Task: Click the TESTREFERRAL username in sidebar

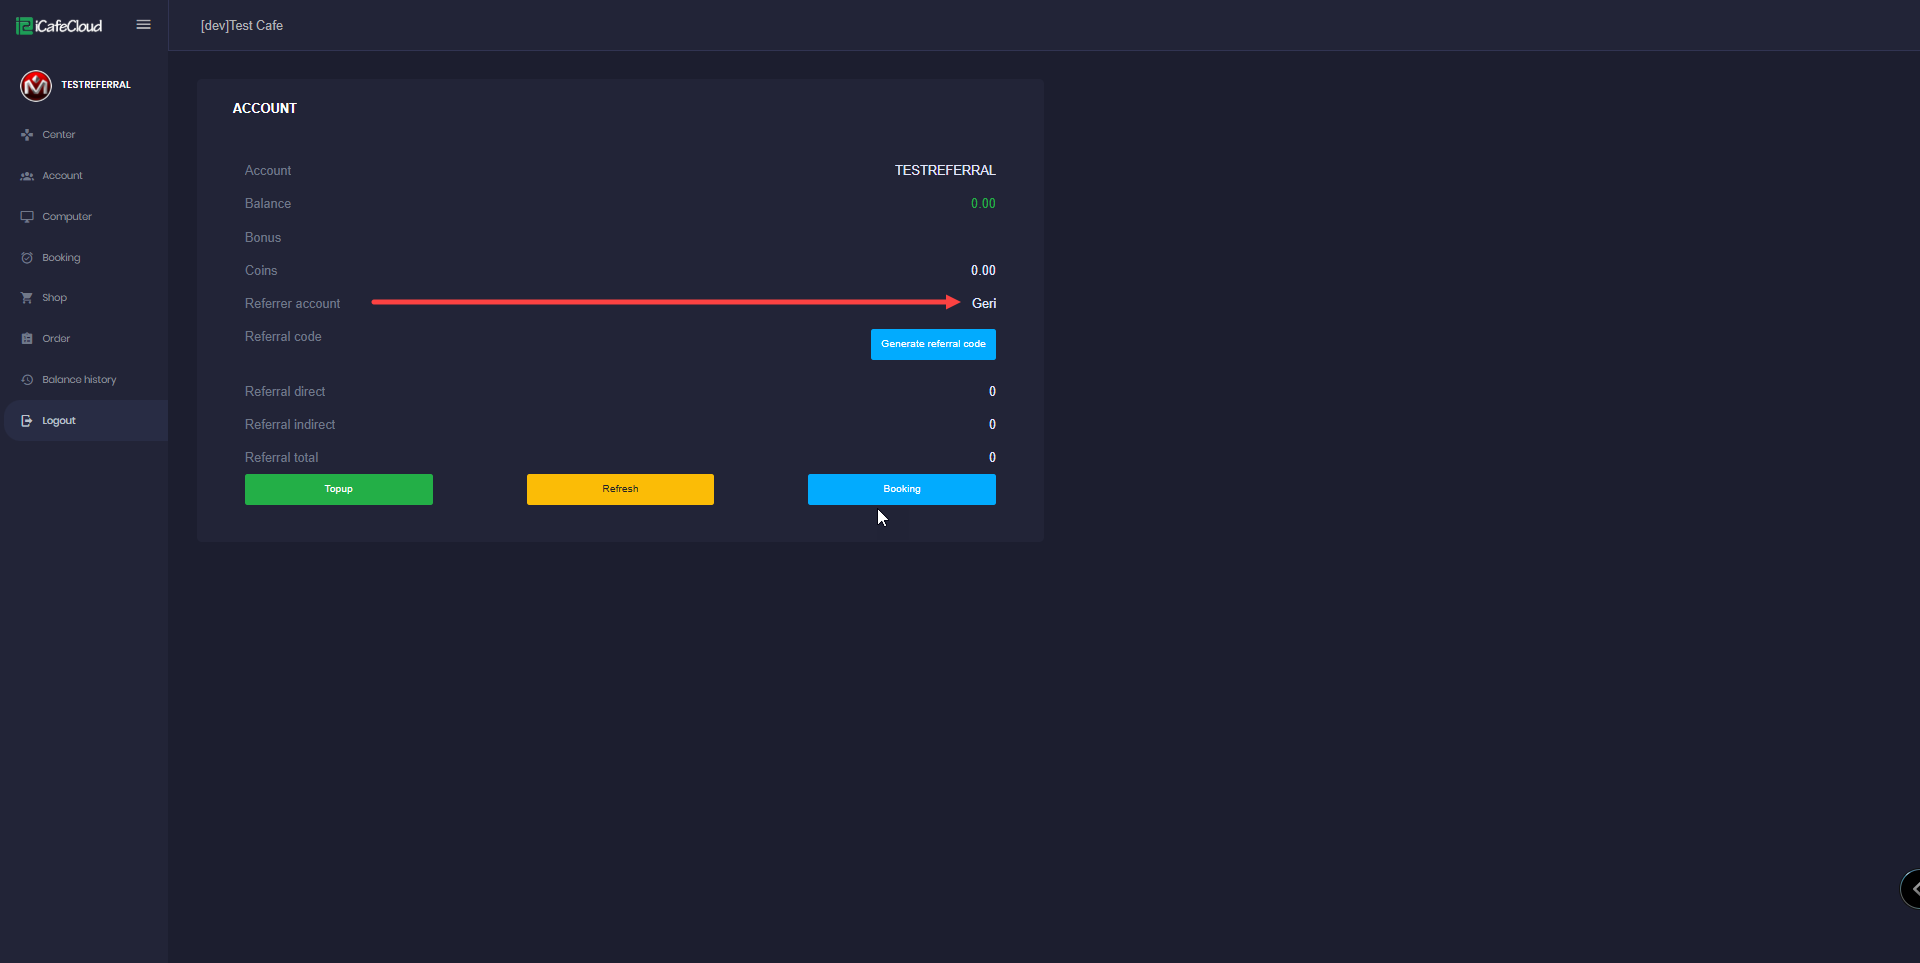Action: click(96, 85)
